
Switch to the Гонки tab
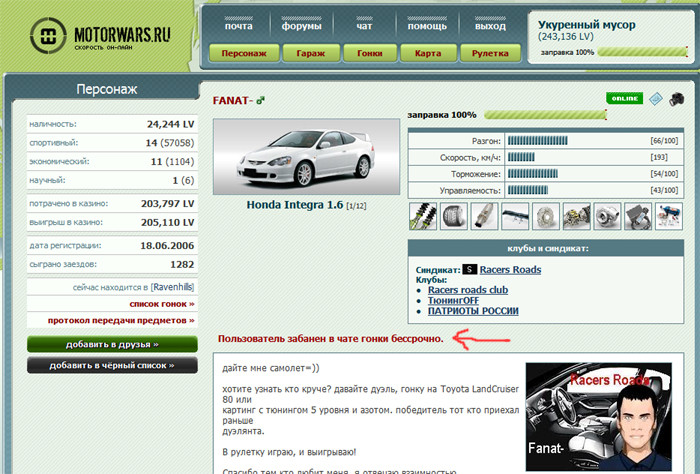click(x=370, y=53)
